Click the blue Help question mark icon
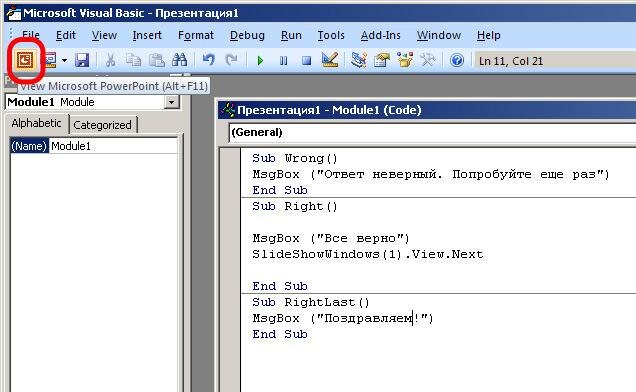 coord(457,61)
